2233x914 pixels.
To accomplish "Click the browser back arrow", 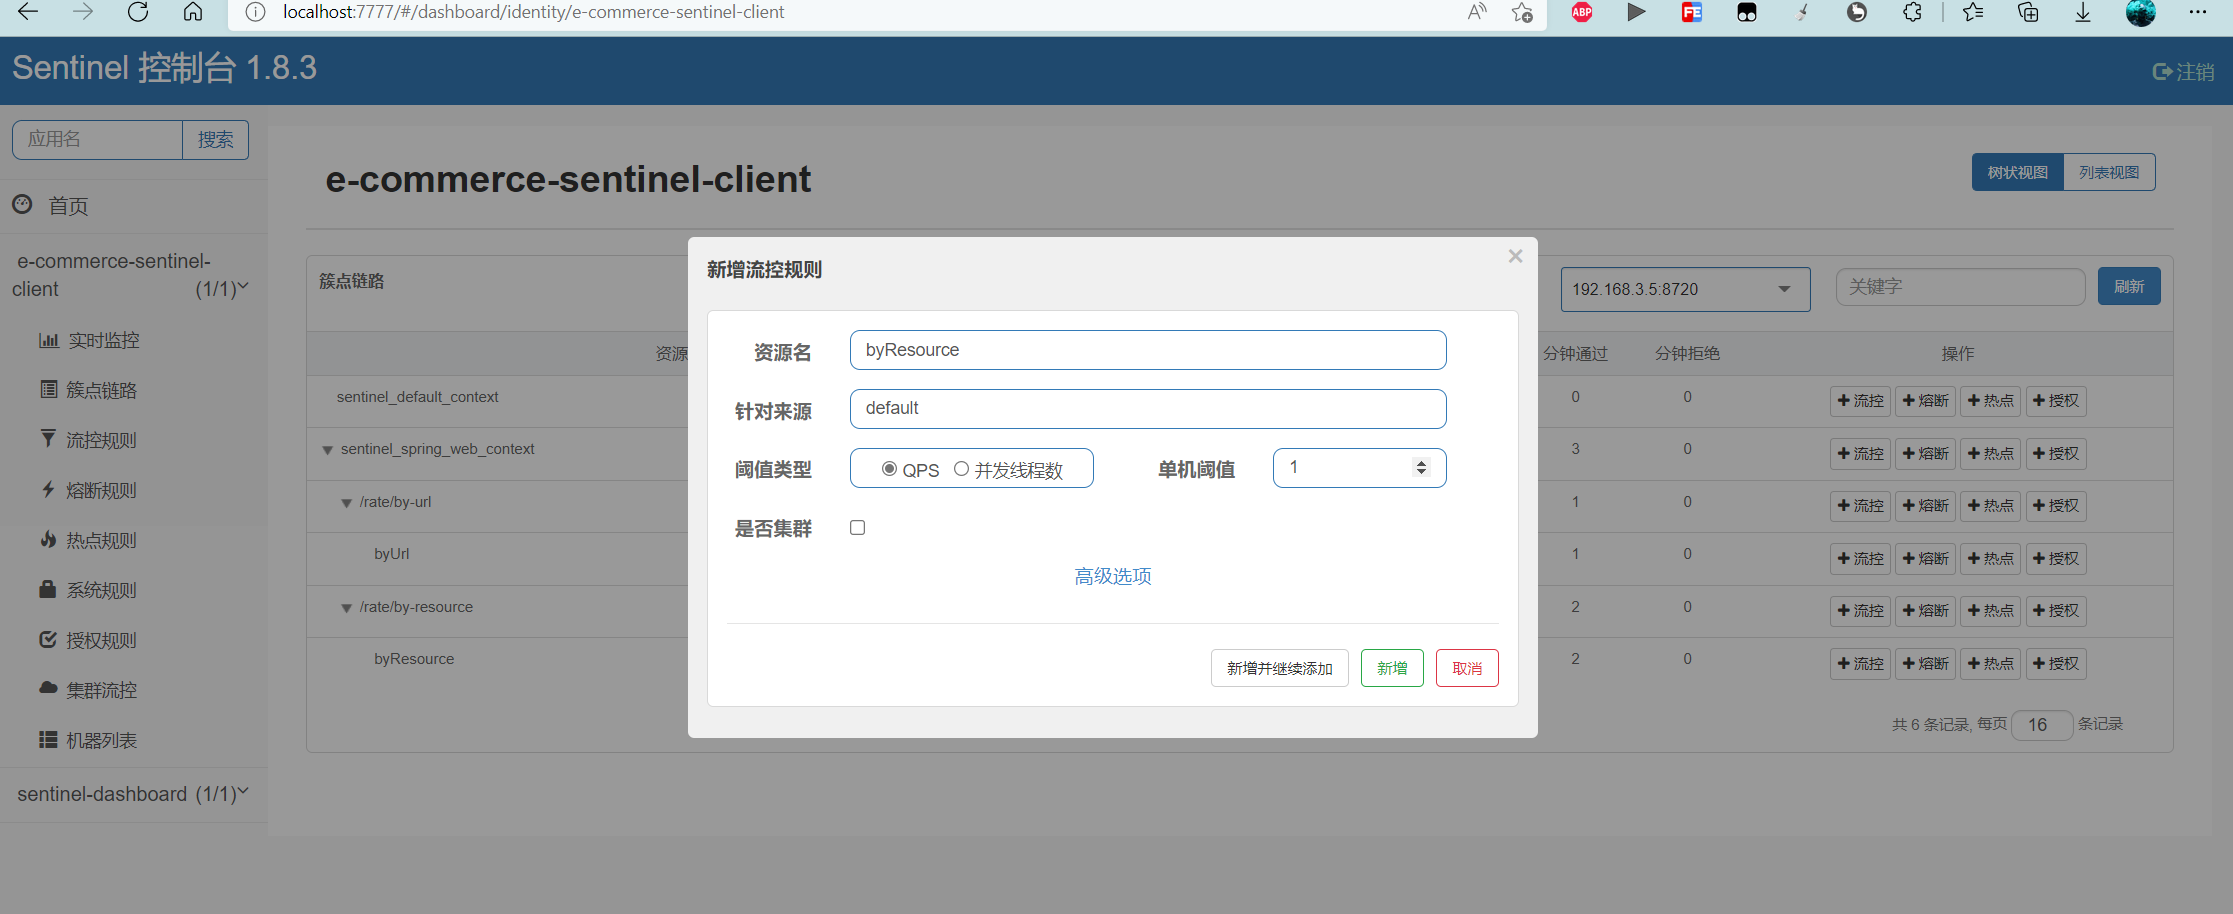I will [x=28, y=12].
